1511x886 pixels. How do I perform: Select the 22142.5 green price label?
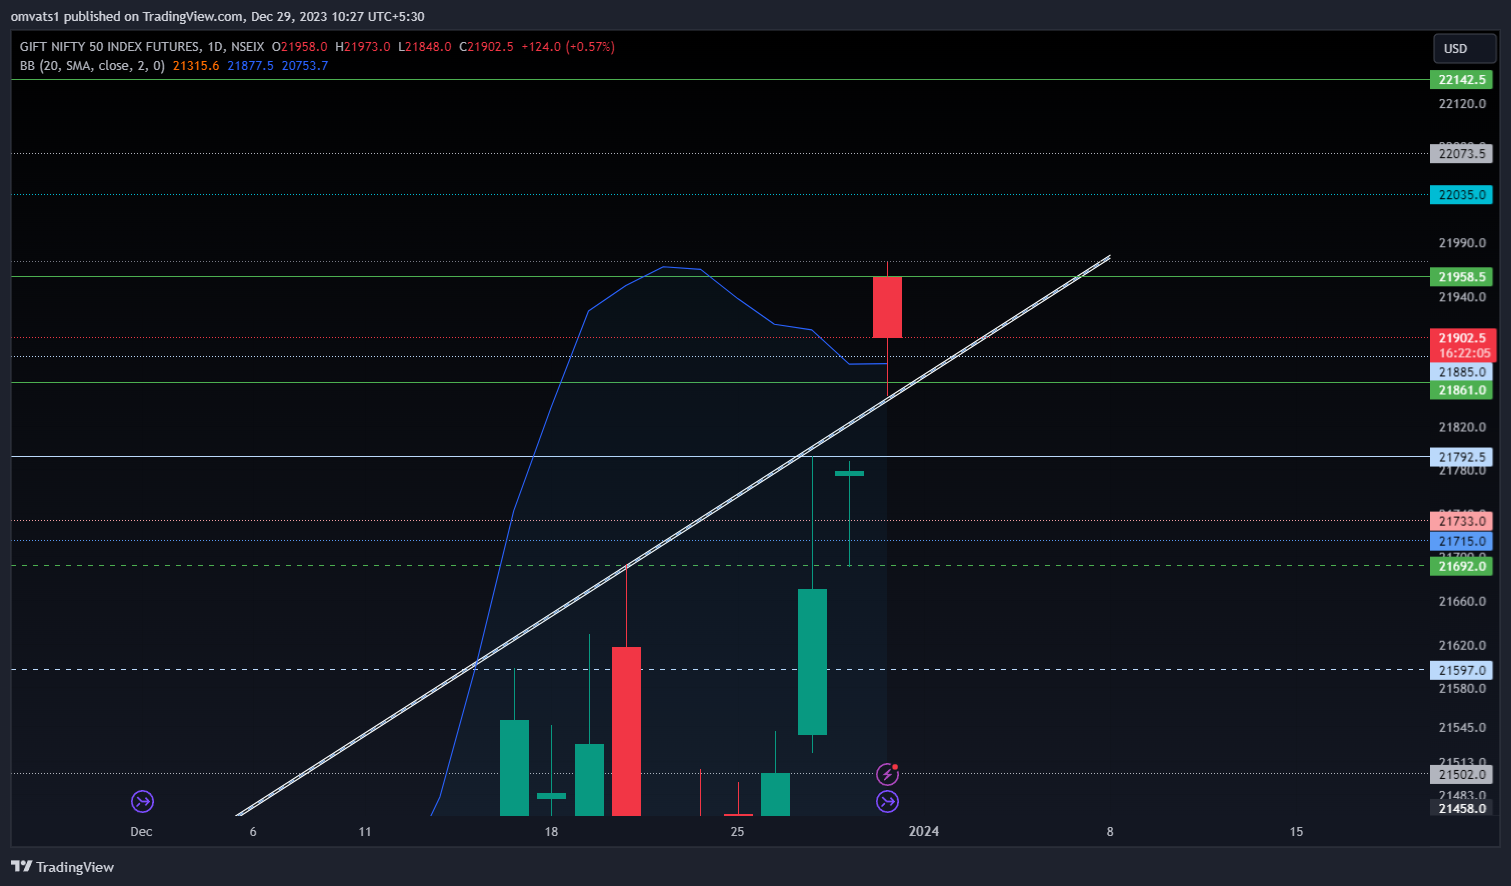point(1461,80)
